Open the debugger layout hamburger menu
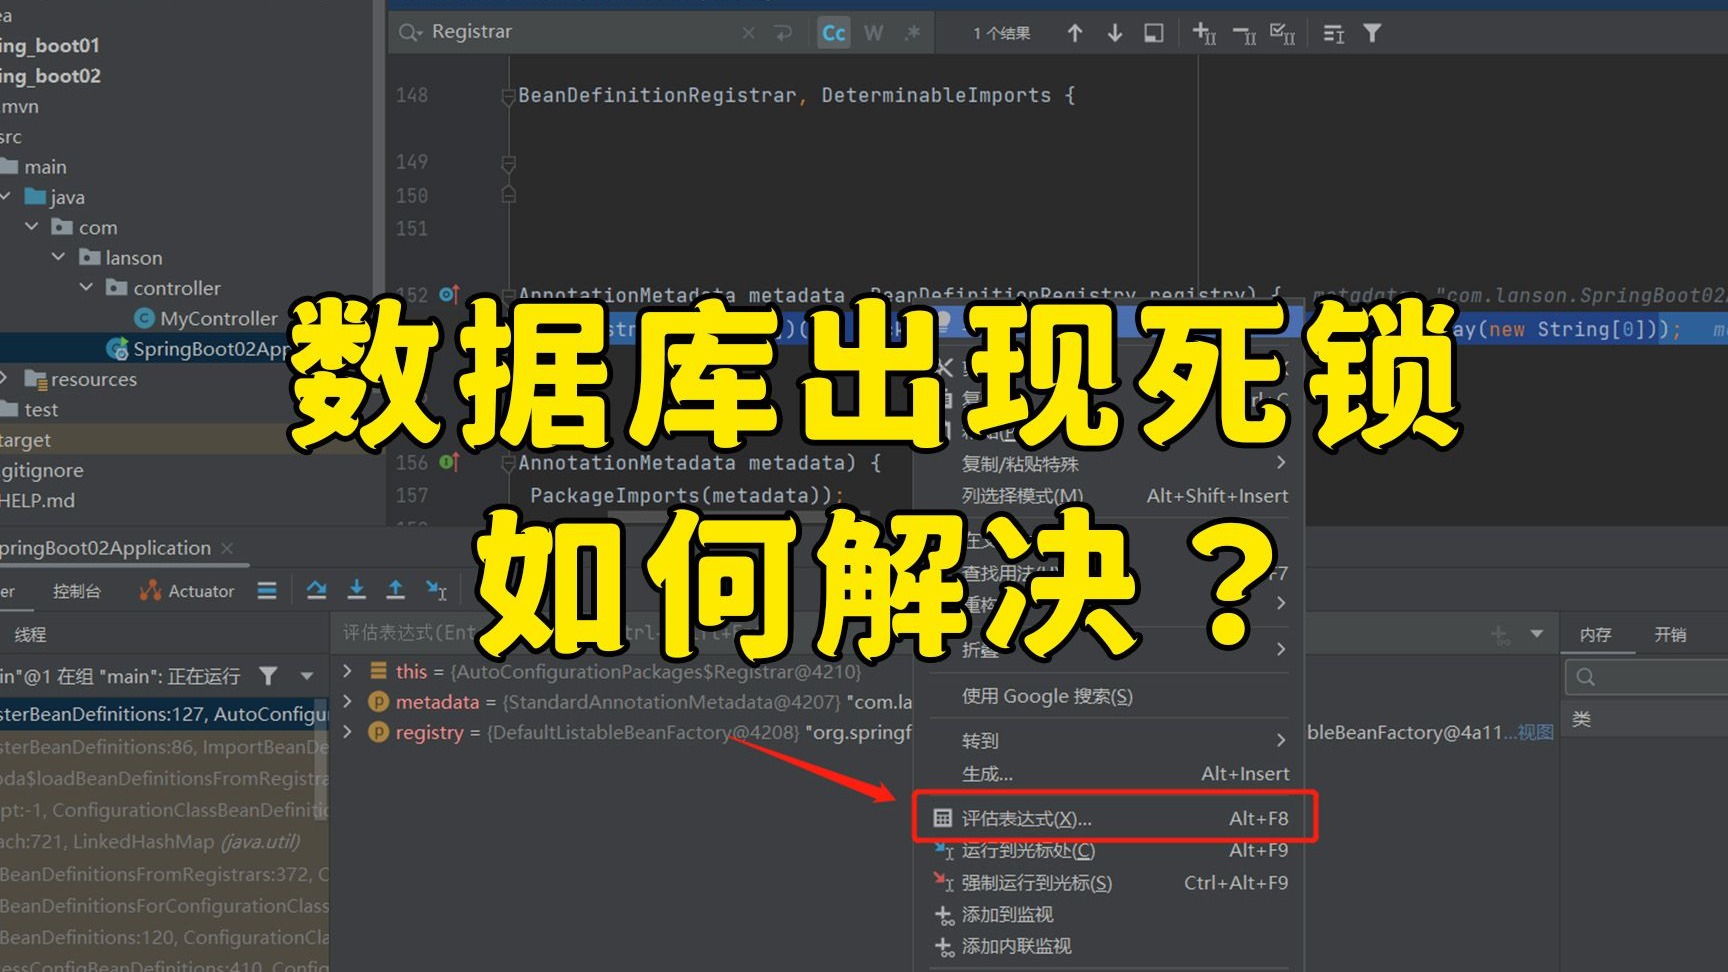The width and height of the screenshot is (1728, 972). point(267,590)
